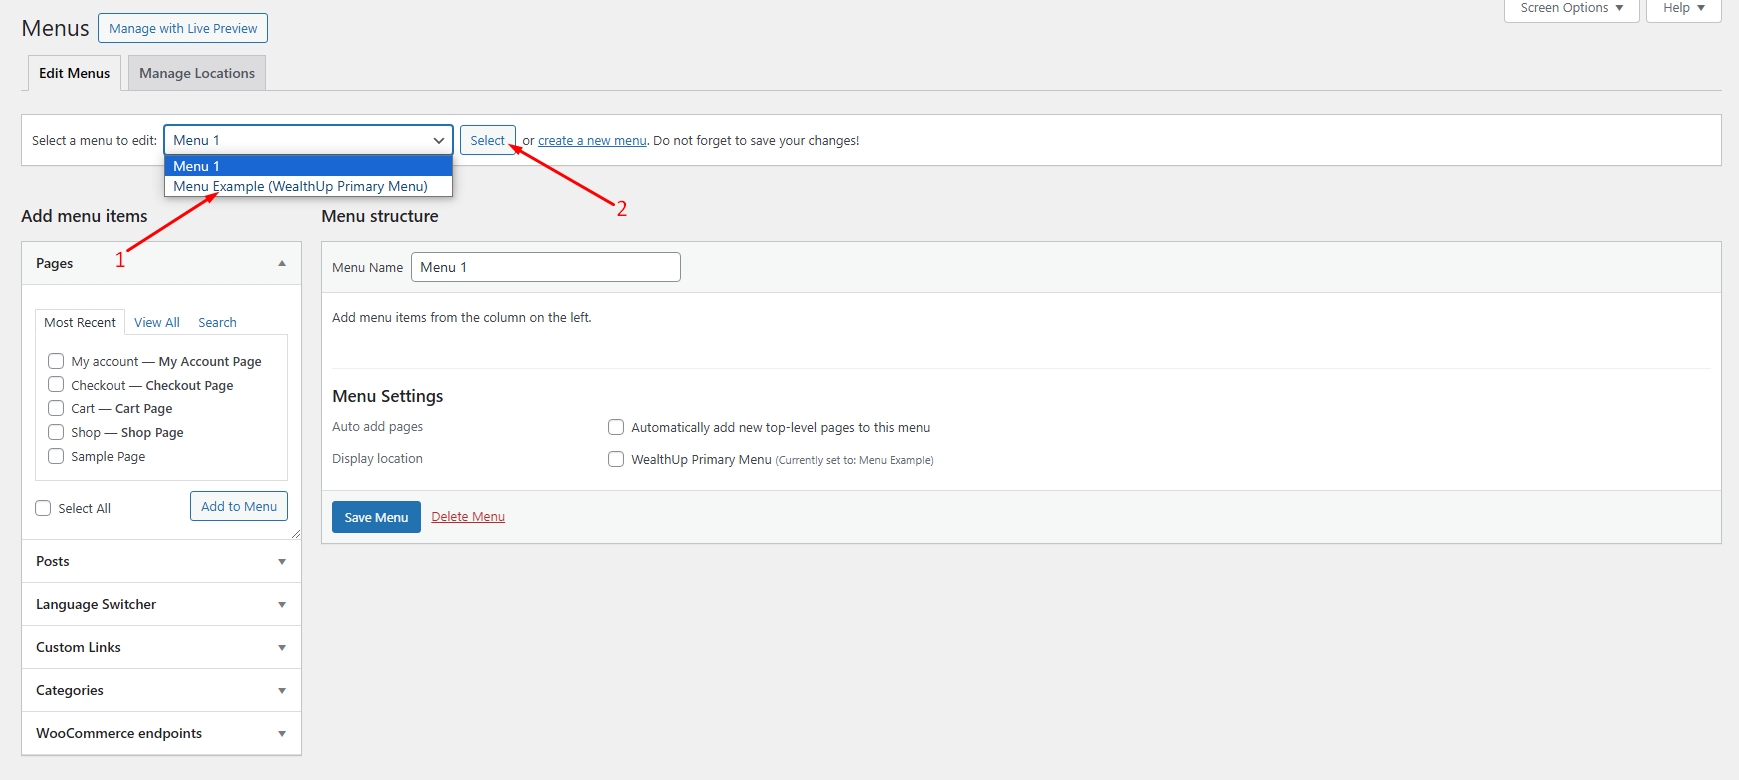Check the My account page checkbox
Viewport: 1739px width, 780px height.
click(x=56, y=361)
